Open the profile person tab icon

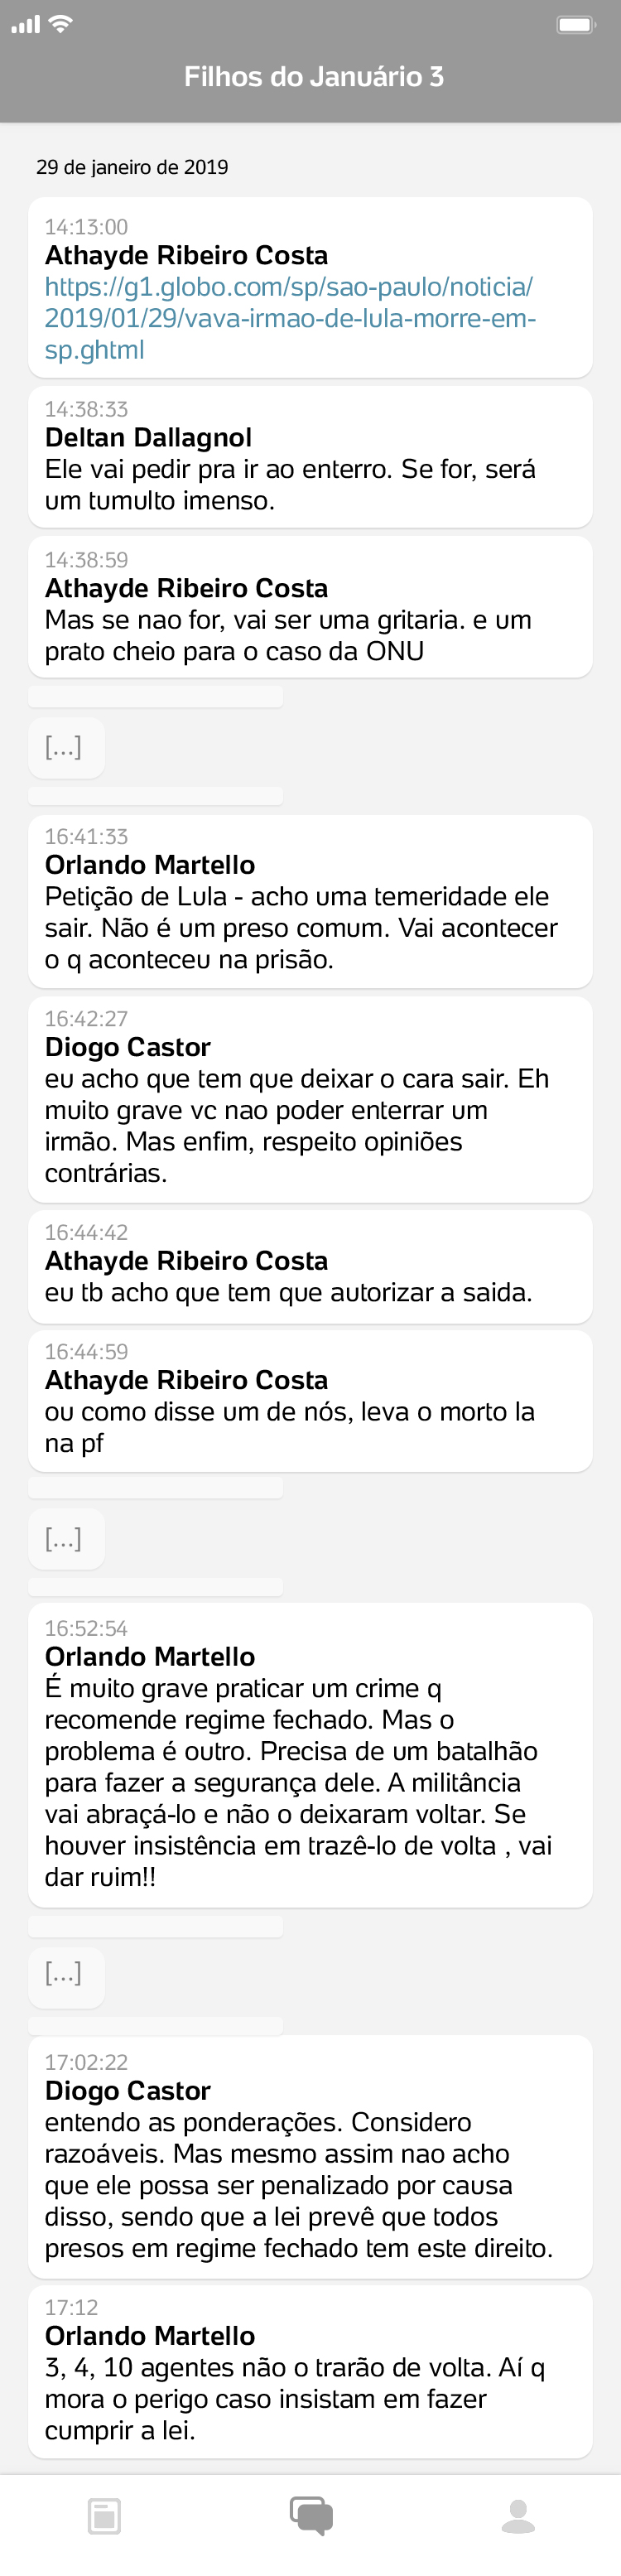(518, 2516)
